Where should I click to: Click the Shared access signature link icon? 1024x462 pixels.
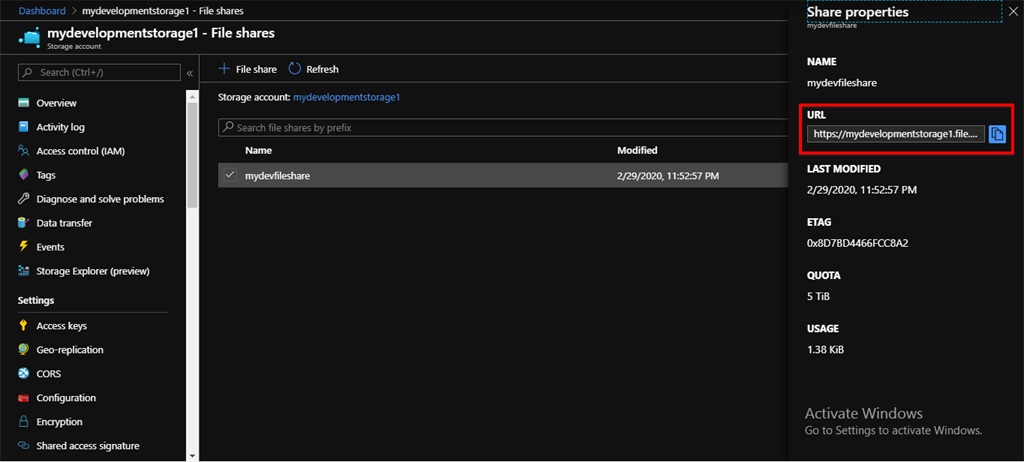pos(24,446)
